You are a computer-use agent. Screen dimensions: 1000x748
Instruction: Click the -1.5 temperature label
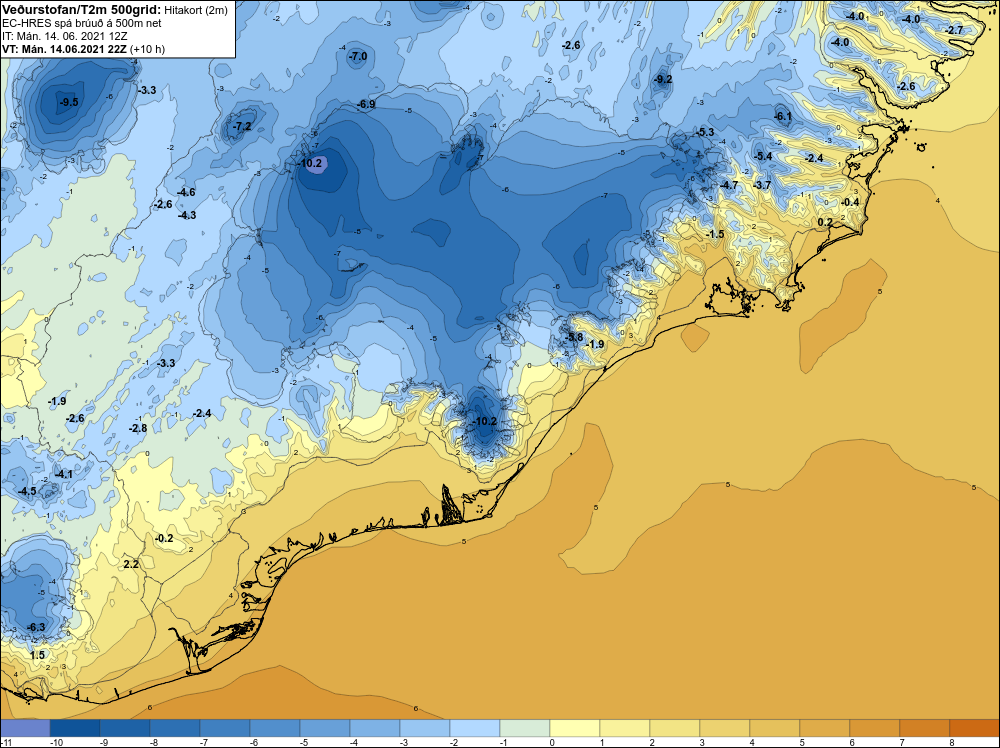click(x=716, y=234)
